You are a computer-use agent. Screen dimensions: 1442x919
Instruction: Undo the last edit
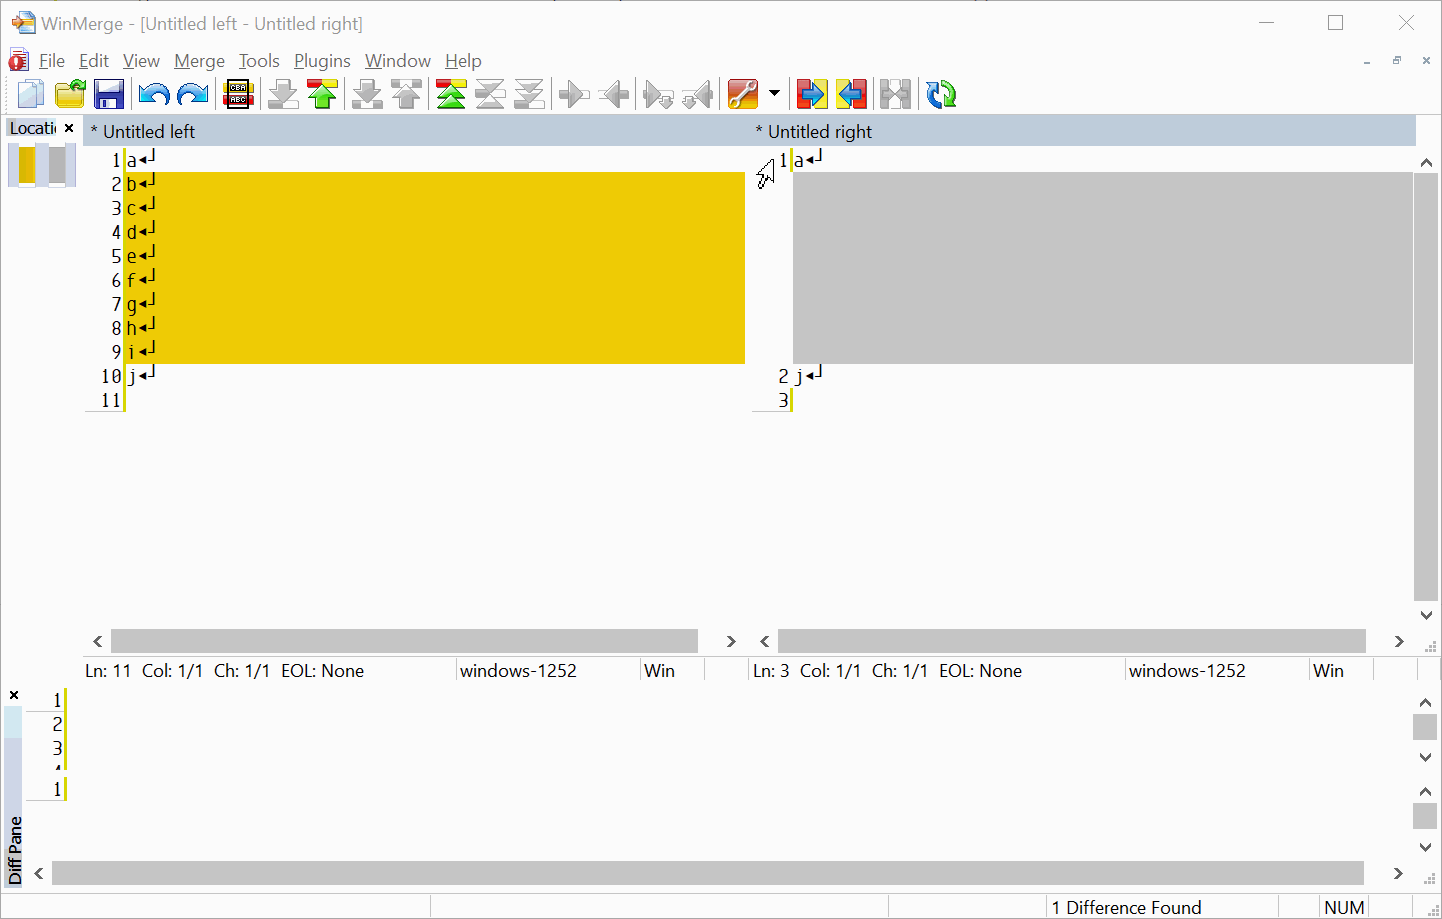153,93
